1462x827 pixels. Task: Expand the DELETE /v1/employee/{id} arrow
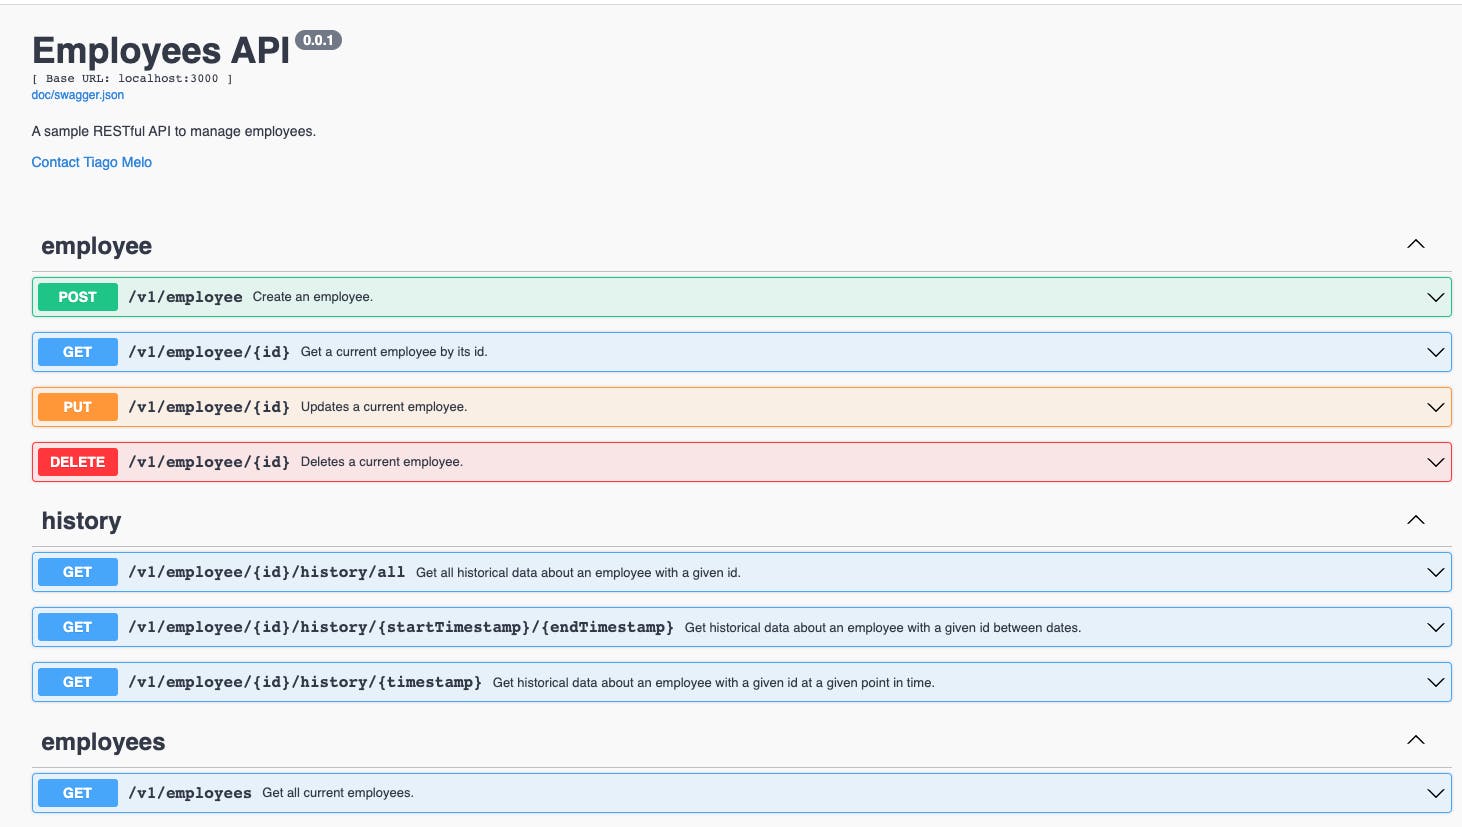pyautogui.click(x=1435, y=462)
